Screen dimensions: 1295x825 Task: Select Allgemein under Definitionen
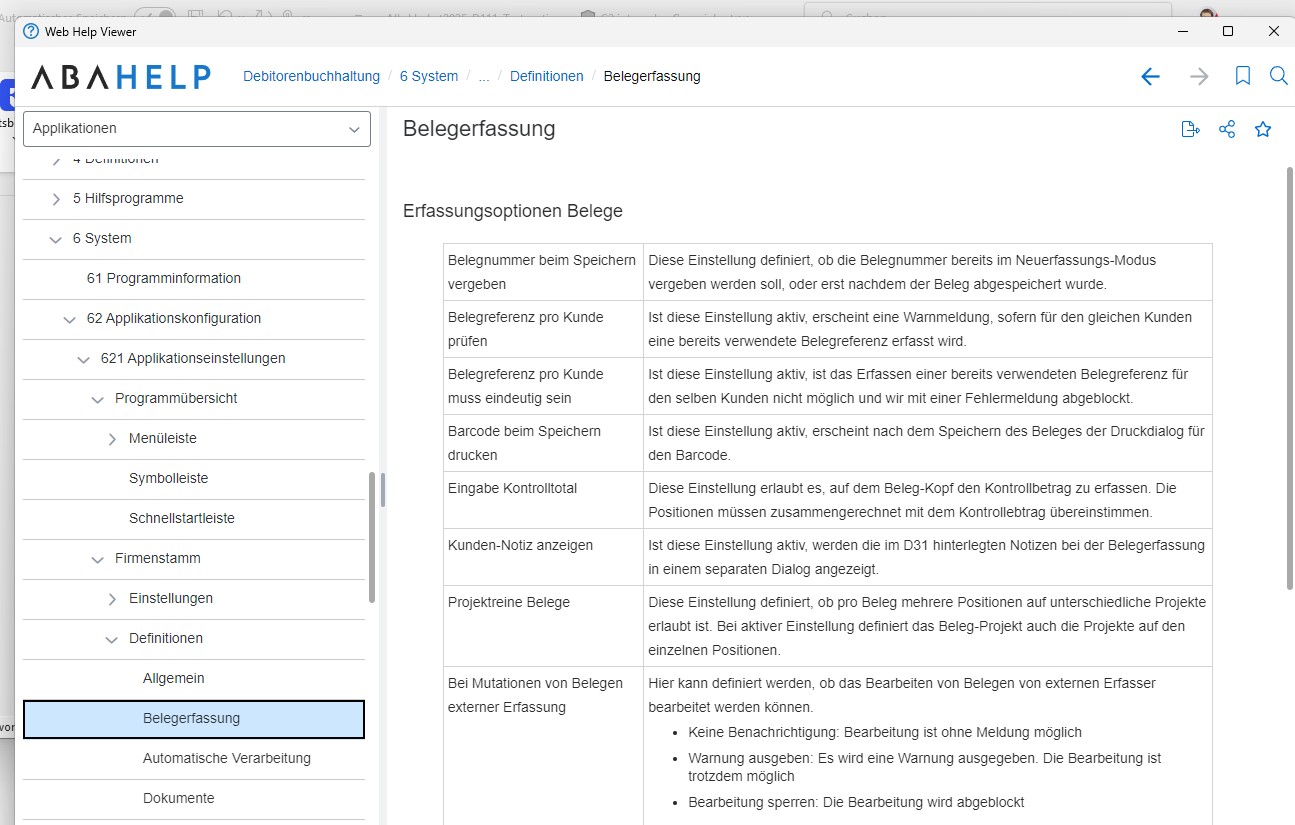[174, 678]
